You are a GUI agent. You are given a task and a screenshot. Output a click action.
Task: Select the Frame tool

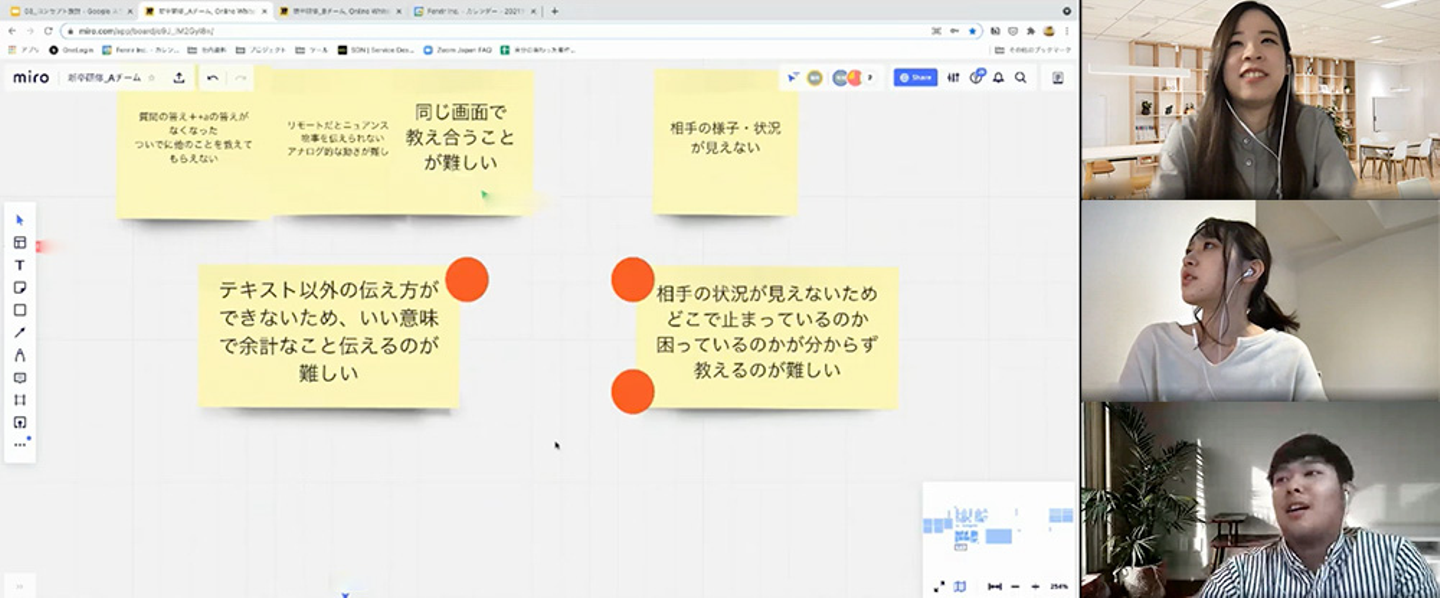click(20, 400)
